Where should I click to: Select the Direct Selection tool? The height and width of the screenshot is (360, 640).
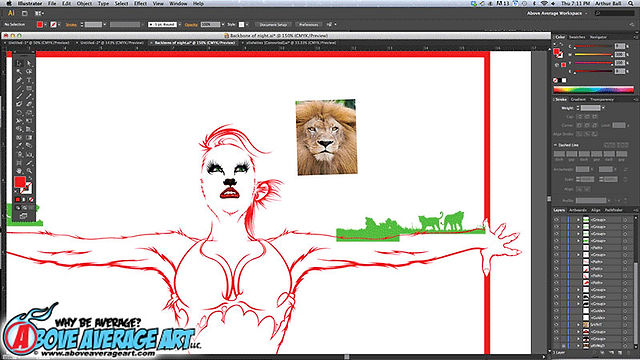[29, 63]
